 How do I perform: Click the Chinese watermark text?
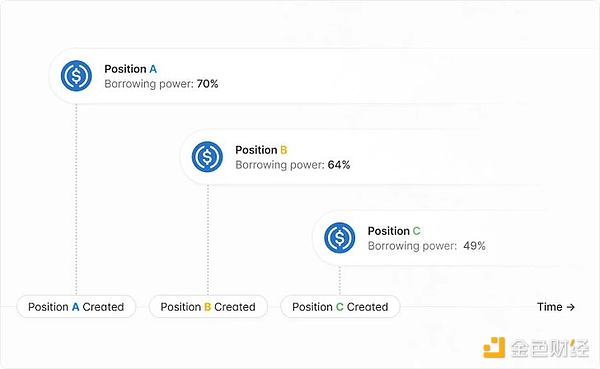[549, 348]
